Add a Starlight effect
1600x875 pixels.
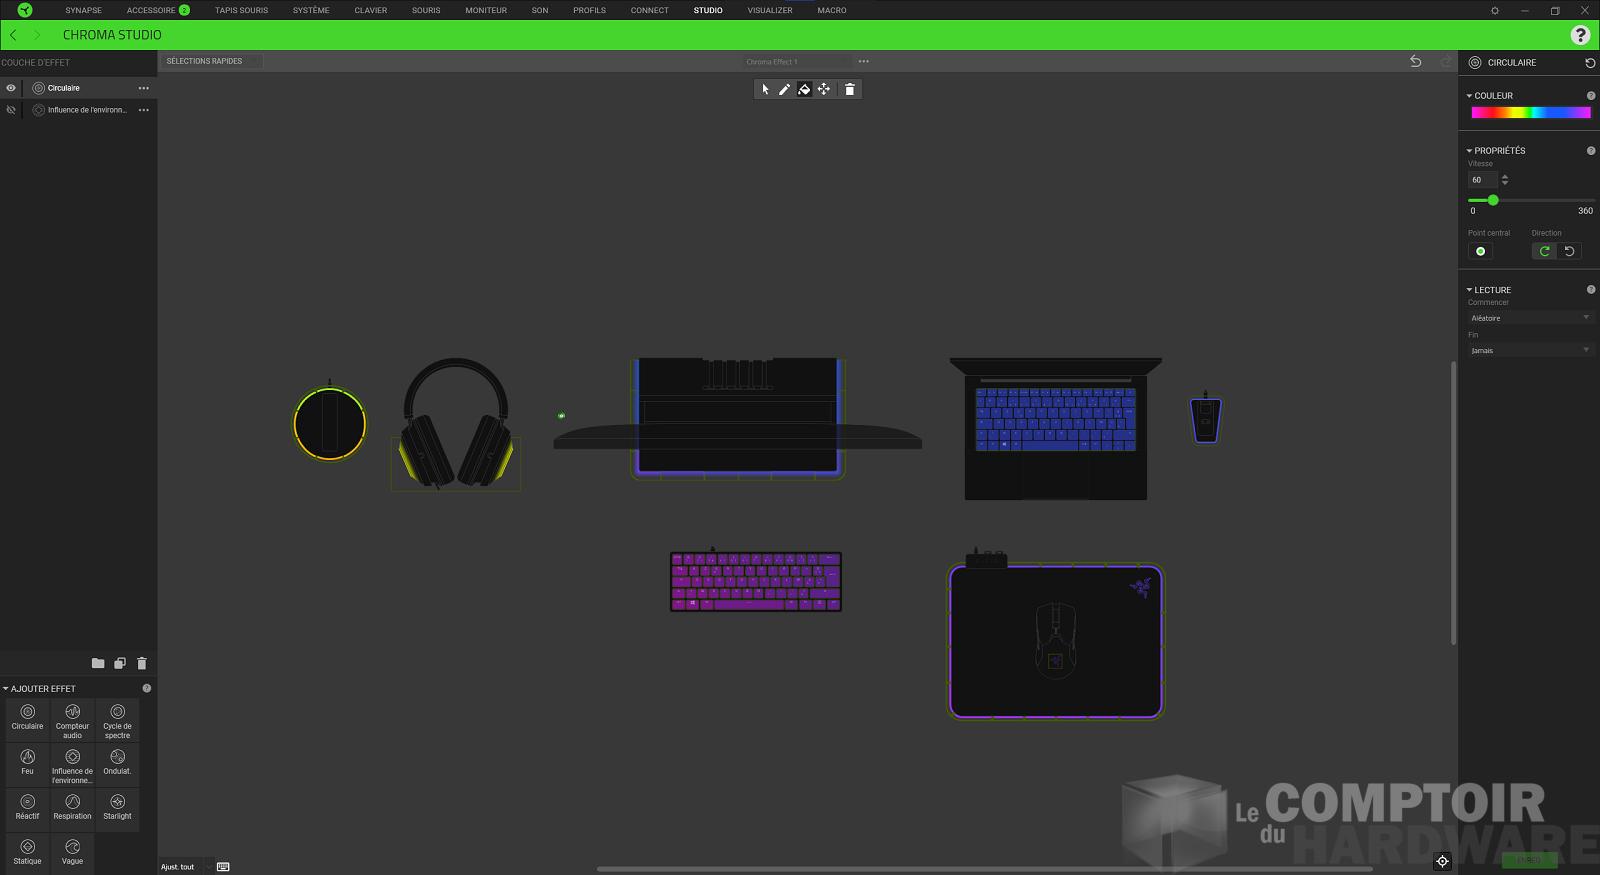[x=117, y=808]
